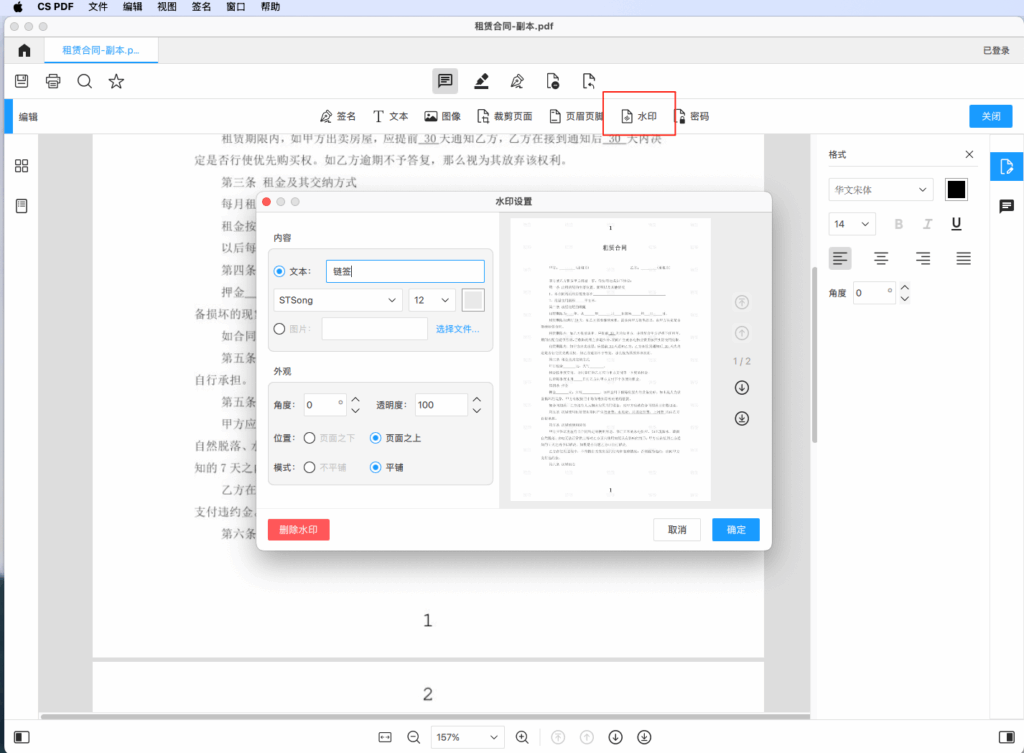Open the 密码 password tool
Viewport: 1024px width, 753px height.
692,116
